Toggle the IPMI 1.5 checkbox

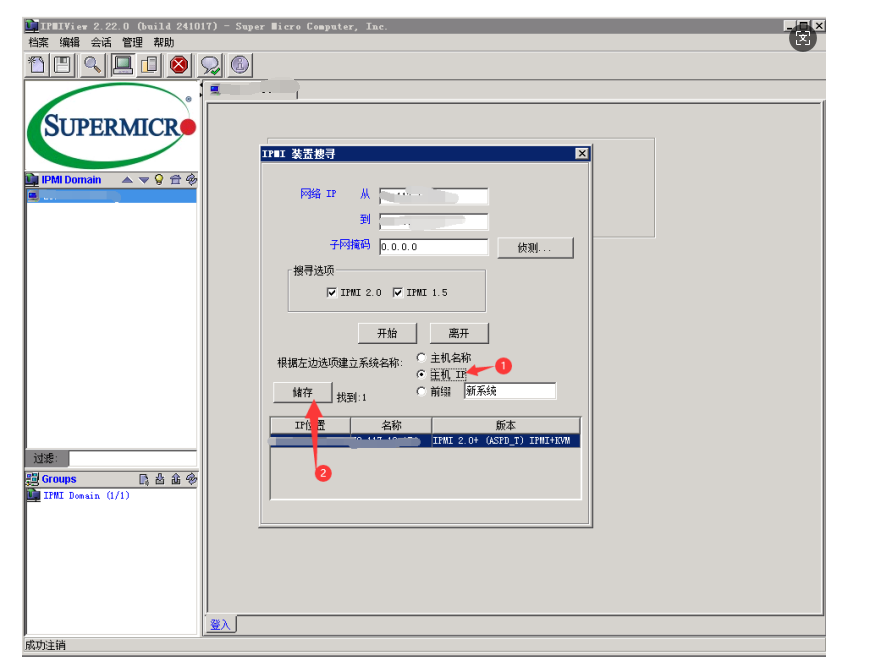click(398, 293)
